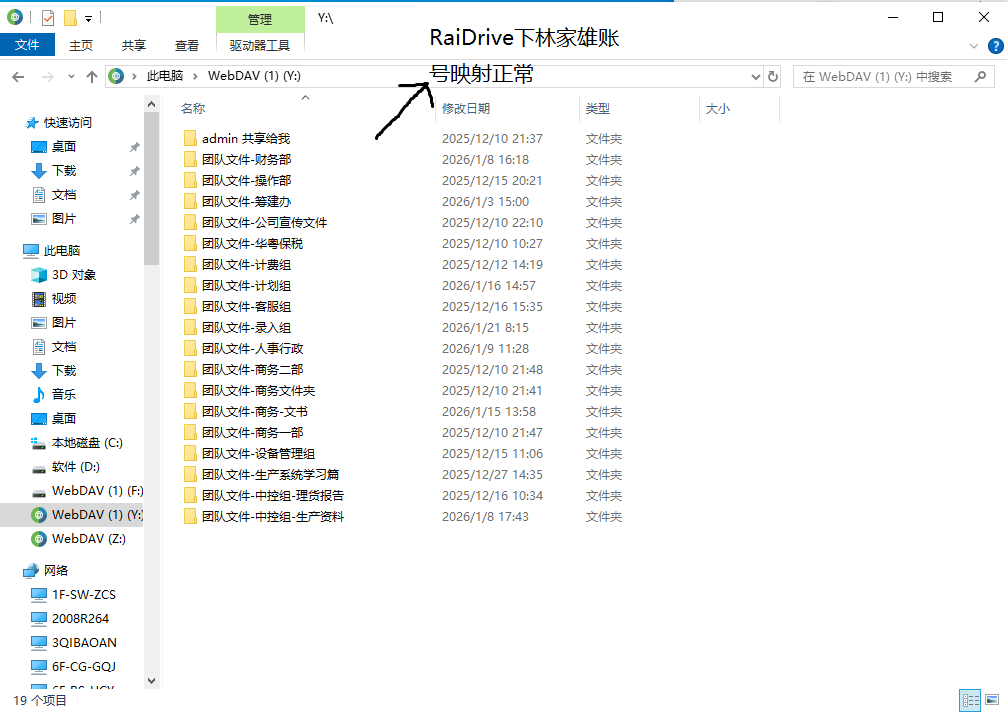
Task: Click 此电脑 in the address bar breadcrumb
Action: pyautogui.click(x=165, y=76)
